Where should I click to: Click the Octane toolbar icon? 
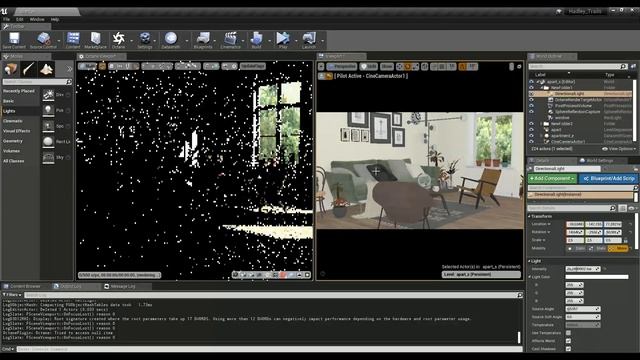(118, 39)
